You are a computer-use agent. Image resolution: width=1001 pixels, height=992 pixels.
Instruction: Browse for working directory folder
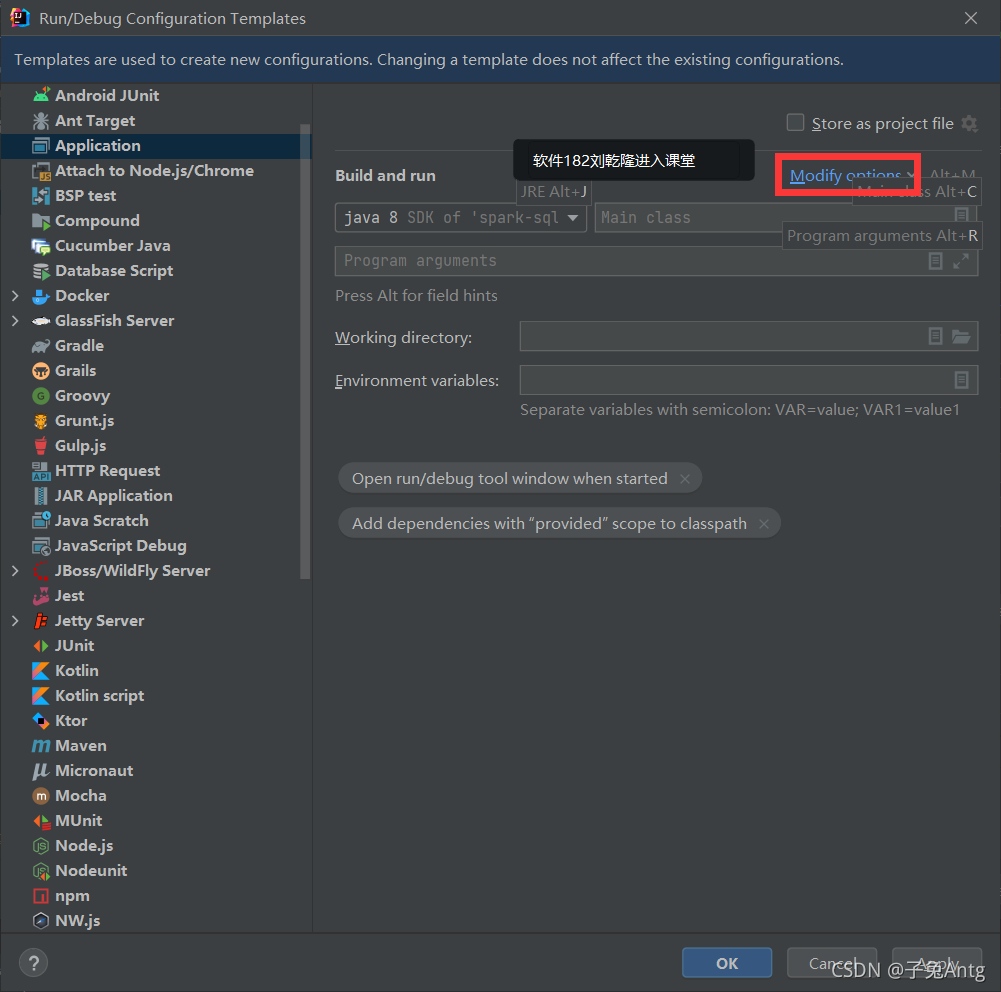pyautogui.click(x=961, y=336)
